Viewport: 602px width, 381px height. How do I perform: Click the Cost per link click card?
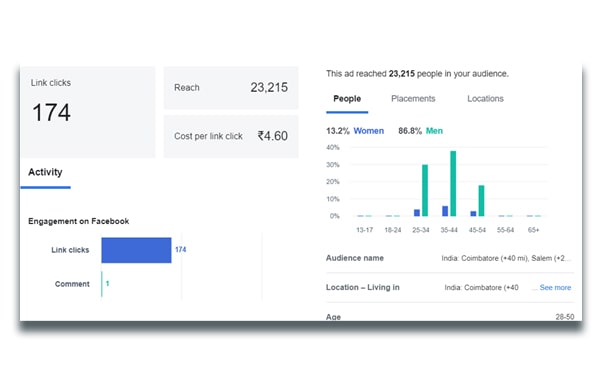point(231,136)
